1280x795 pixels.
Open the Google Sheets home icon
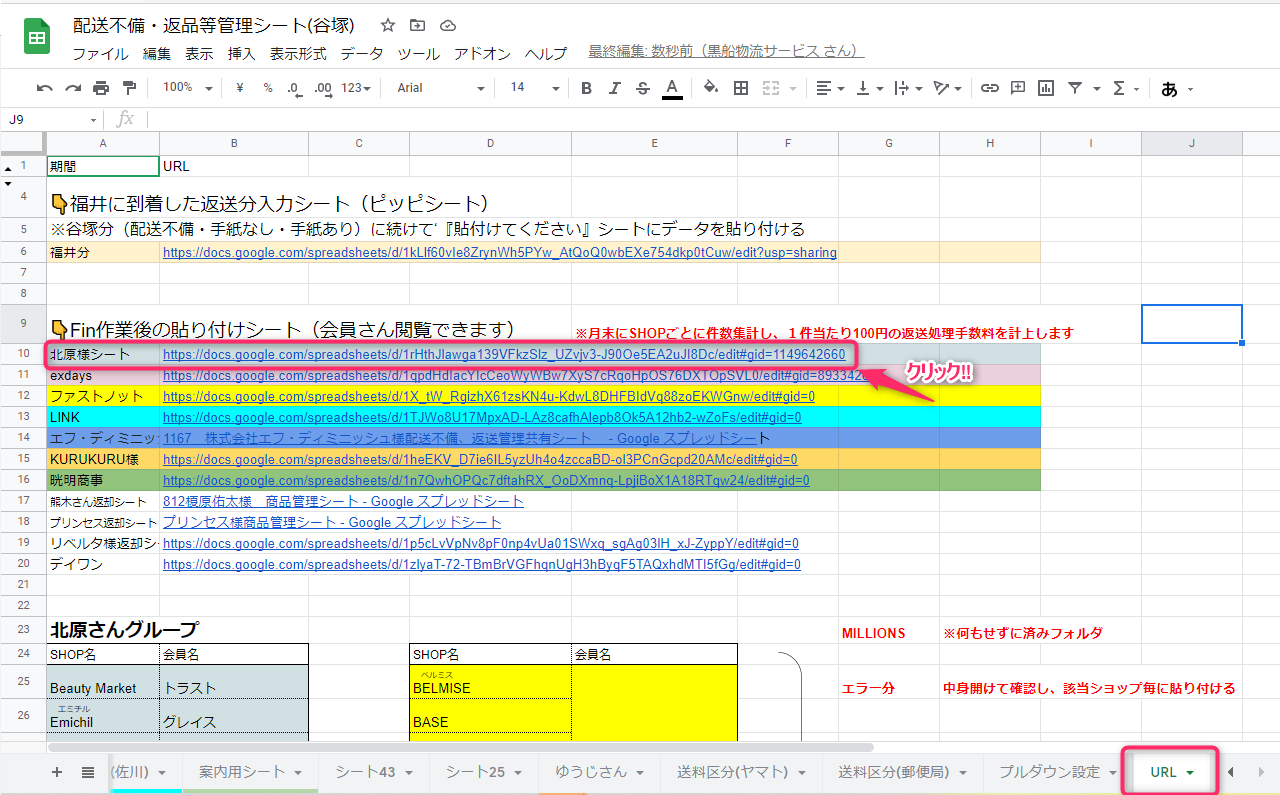point(37,37)
